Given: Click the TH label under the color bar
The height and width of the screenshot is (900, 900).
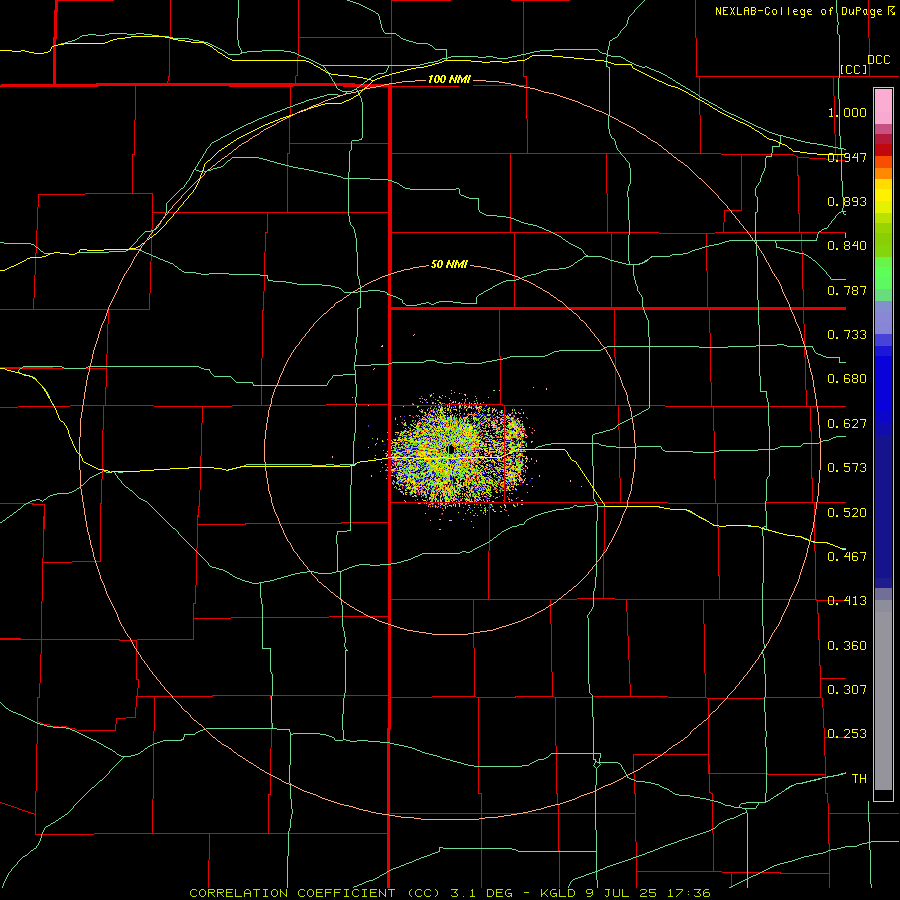Looking at the screenshot, I should tap(859, 779).
